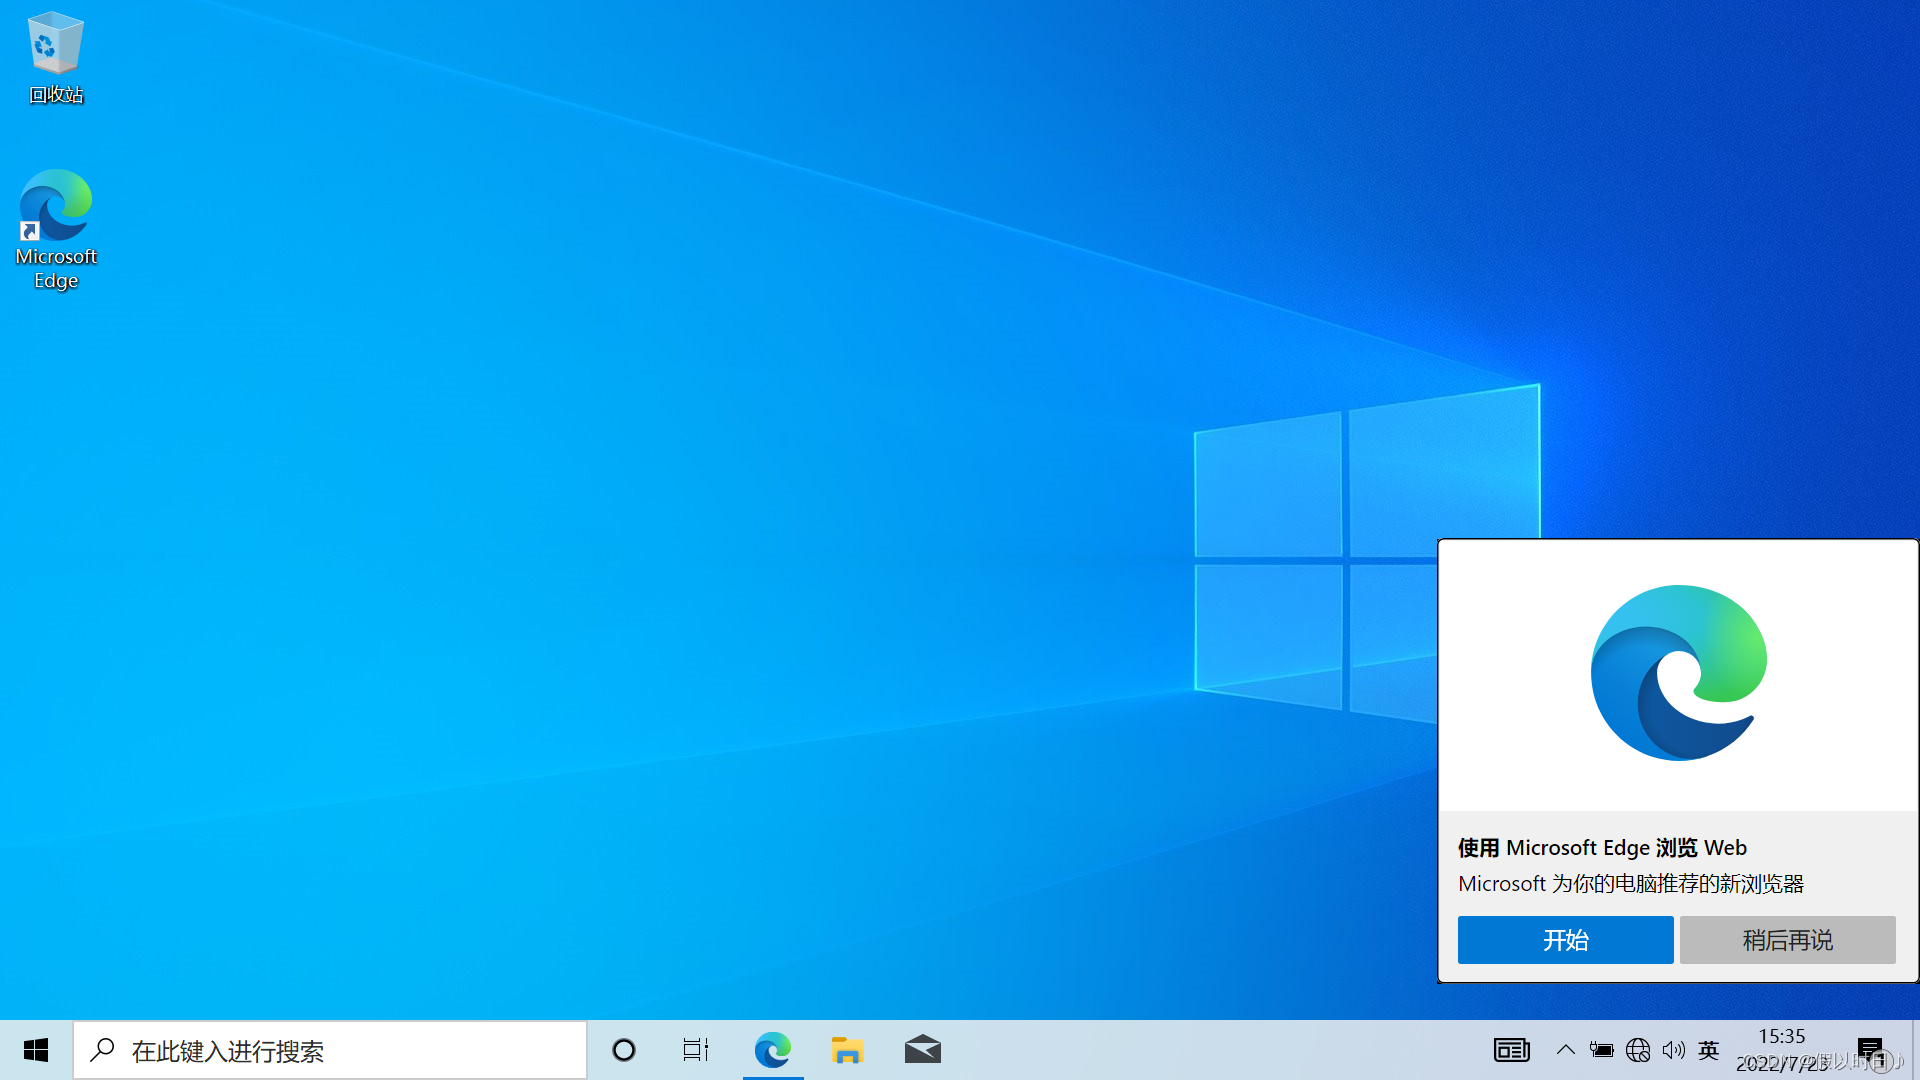Select the Microsoft Edge desktop shortcut
Screen dimensions: 1920x1080
(x=56, y=230)
